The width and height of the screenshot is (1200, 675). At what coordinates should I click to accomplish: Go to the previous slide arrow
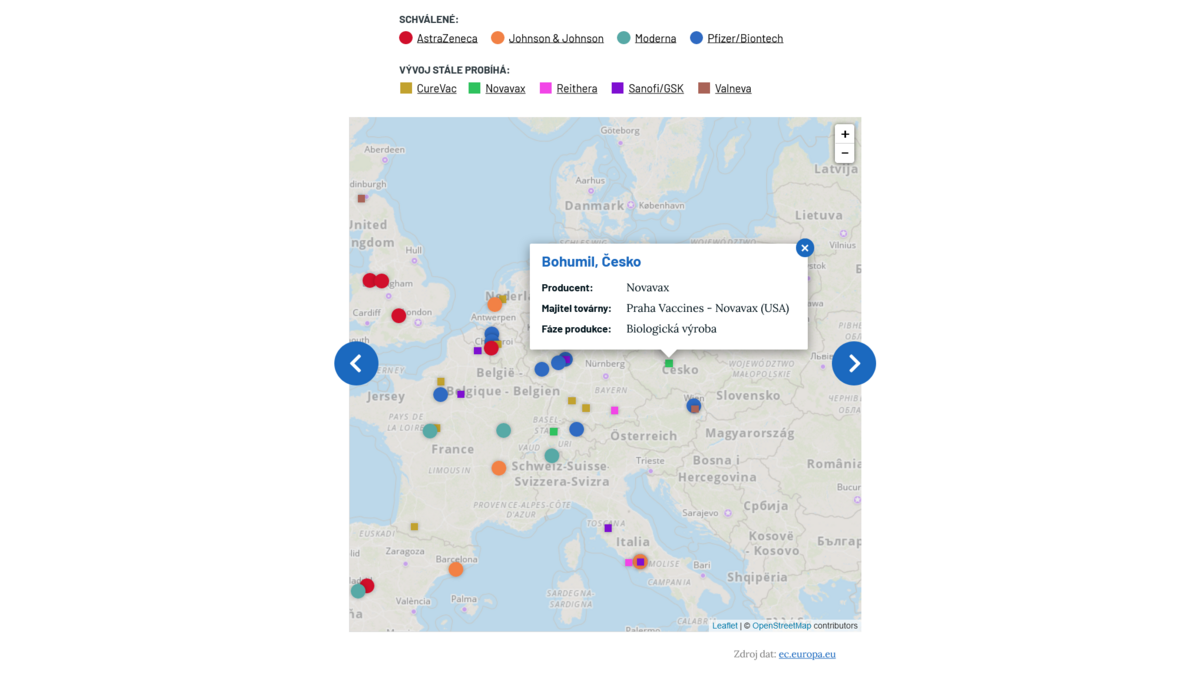(x=356, y=364)
